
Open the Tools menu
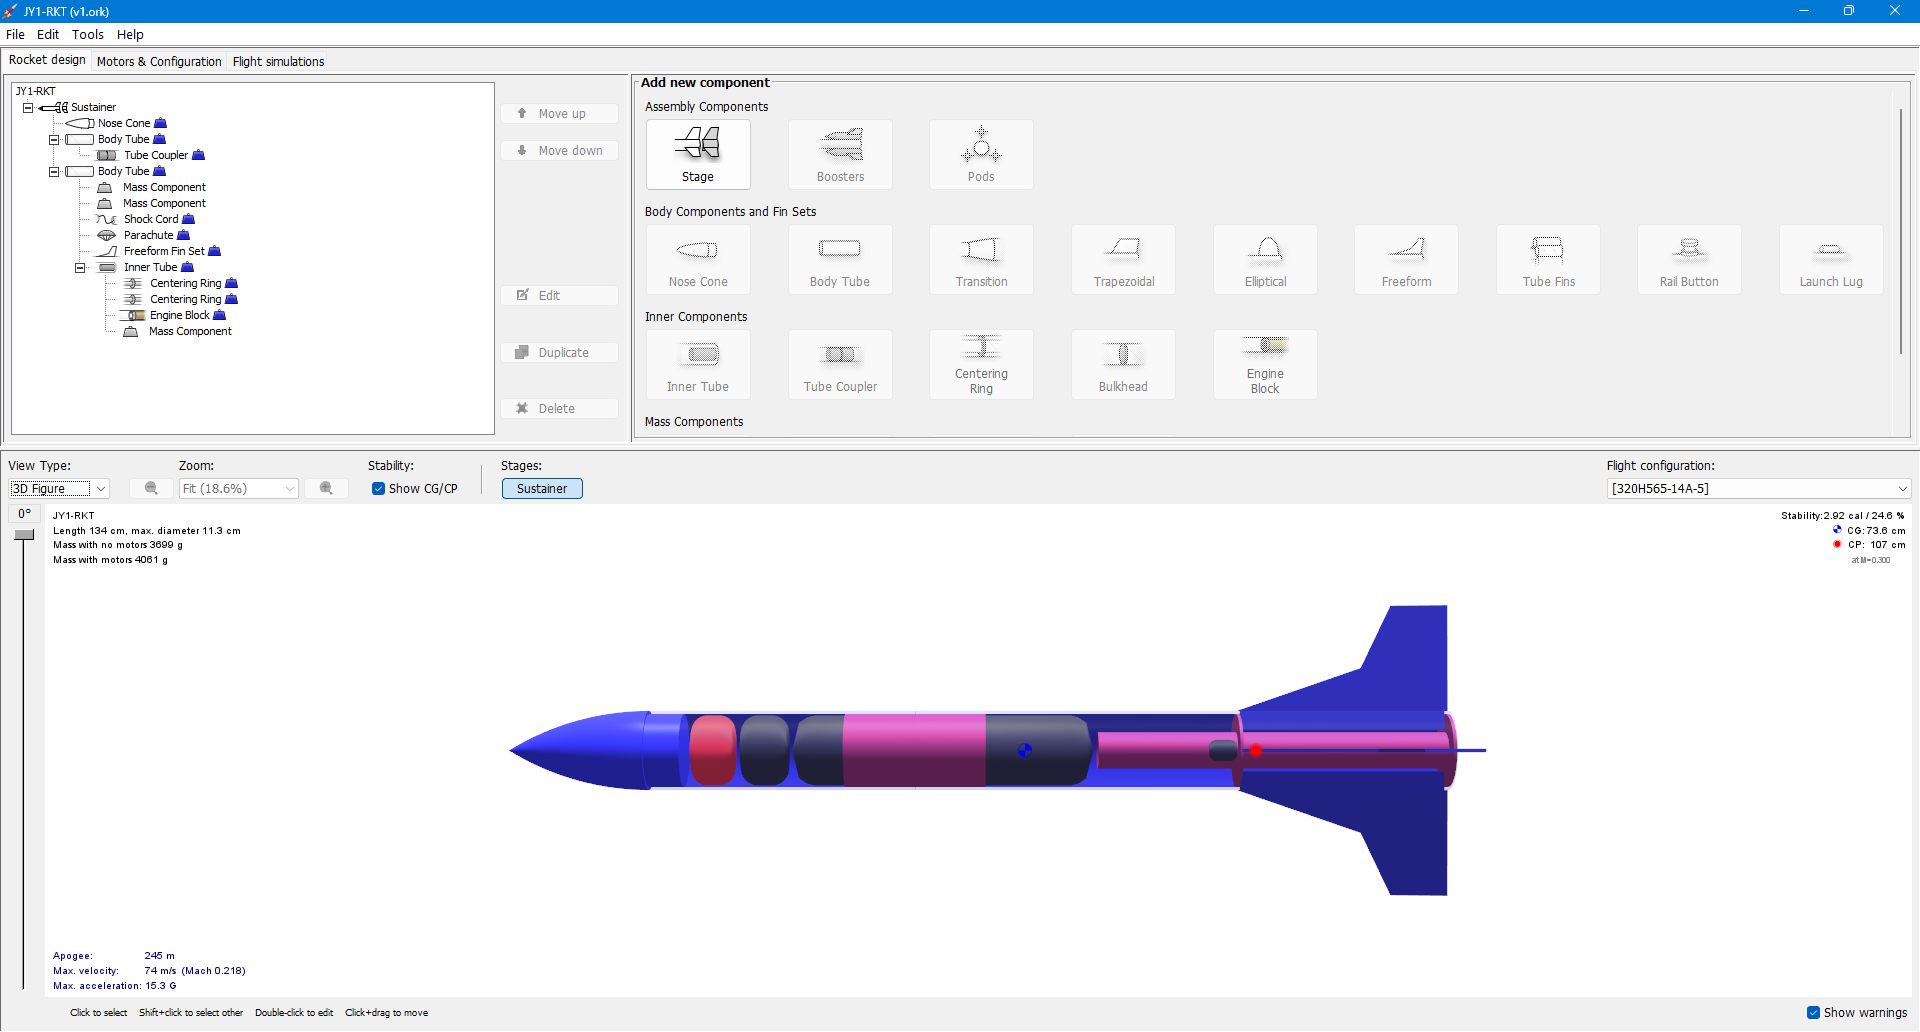point(88,34)
